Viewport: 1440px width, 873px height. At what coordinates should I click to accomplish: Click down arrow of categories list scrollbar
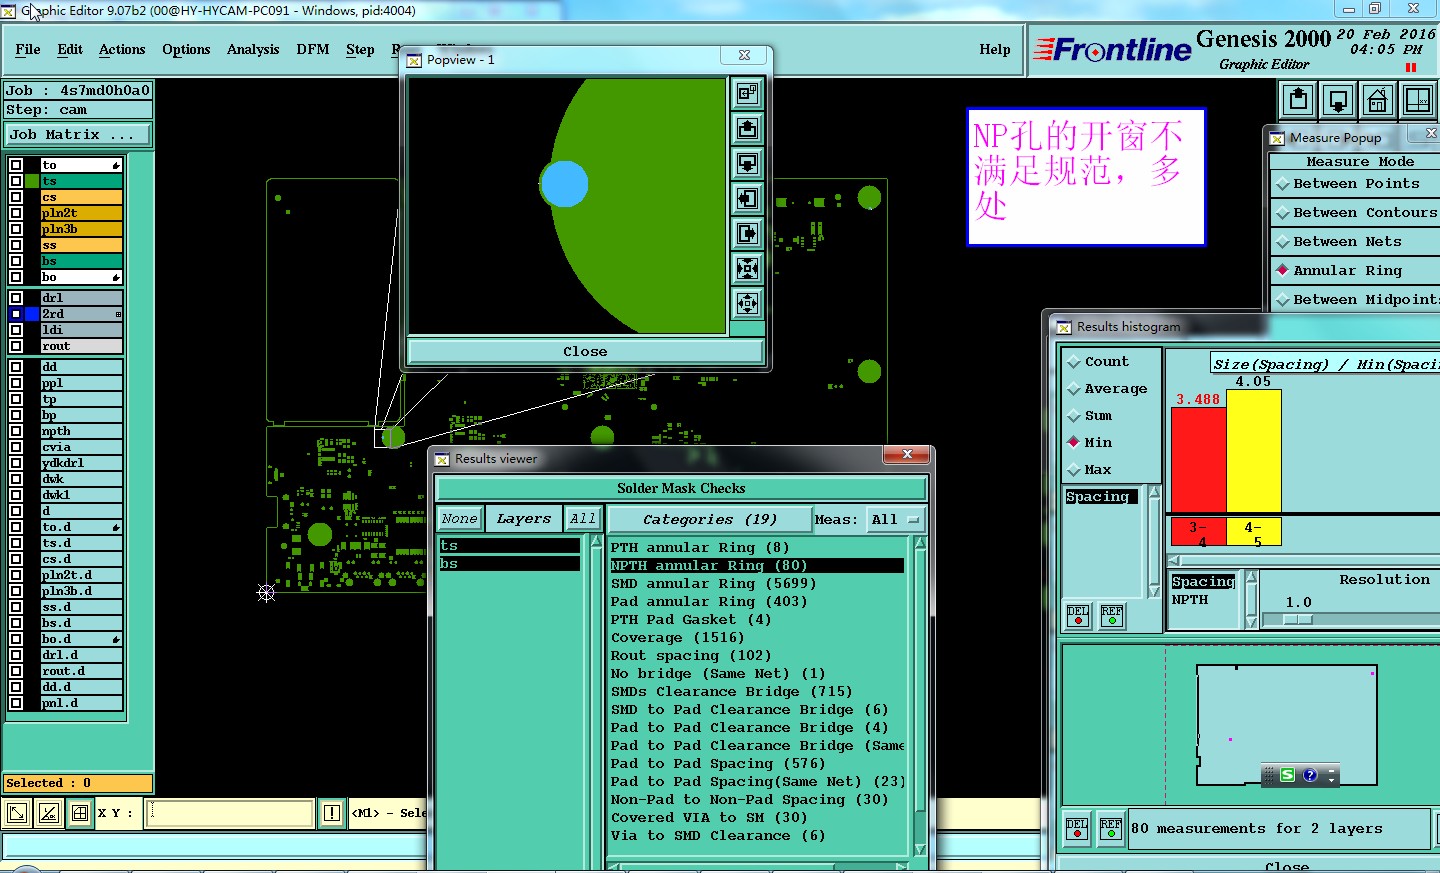coord(920,850)
